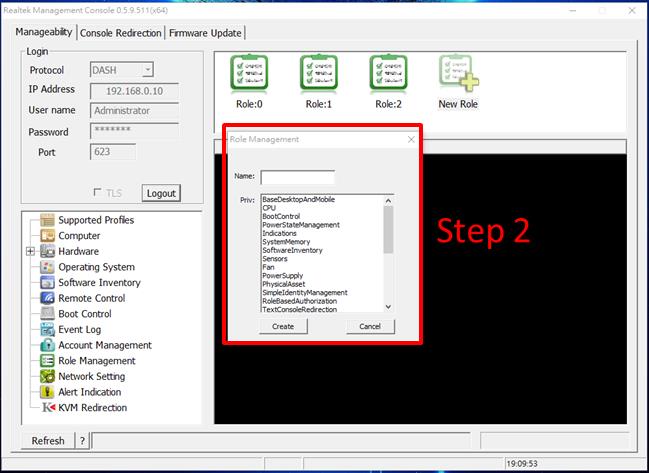Focus the role Name input field

[298, 177]
